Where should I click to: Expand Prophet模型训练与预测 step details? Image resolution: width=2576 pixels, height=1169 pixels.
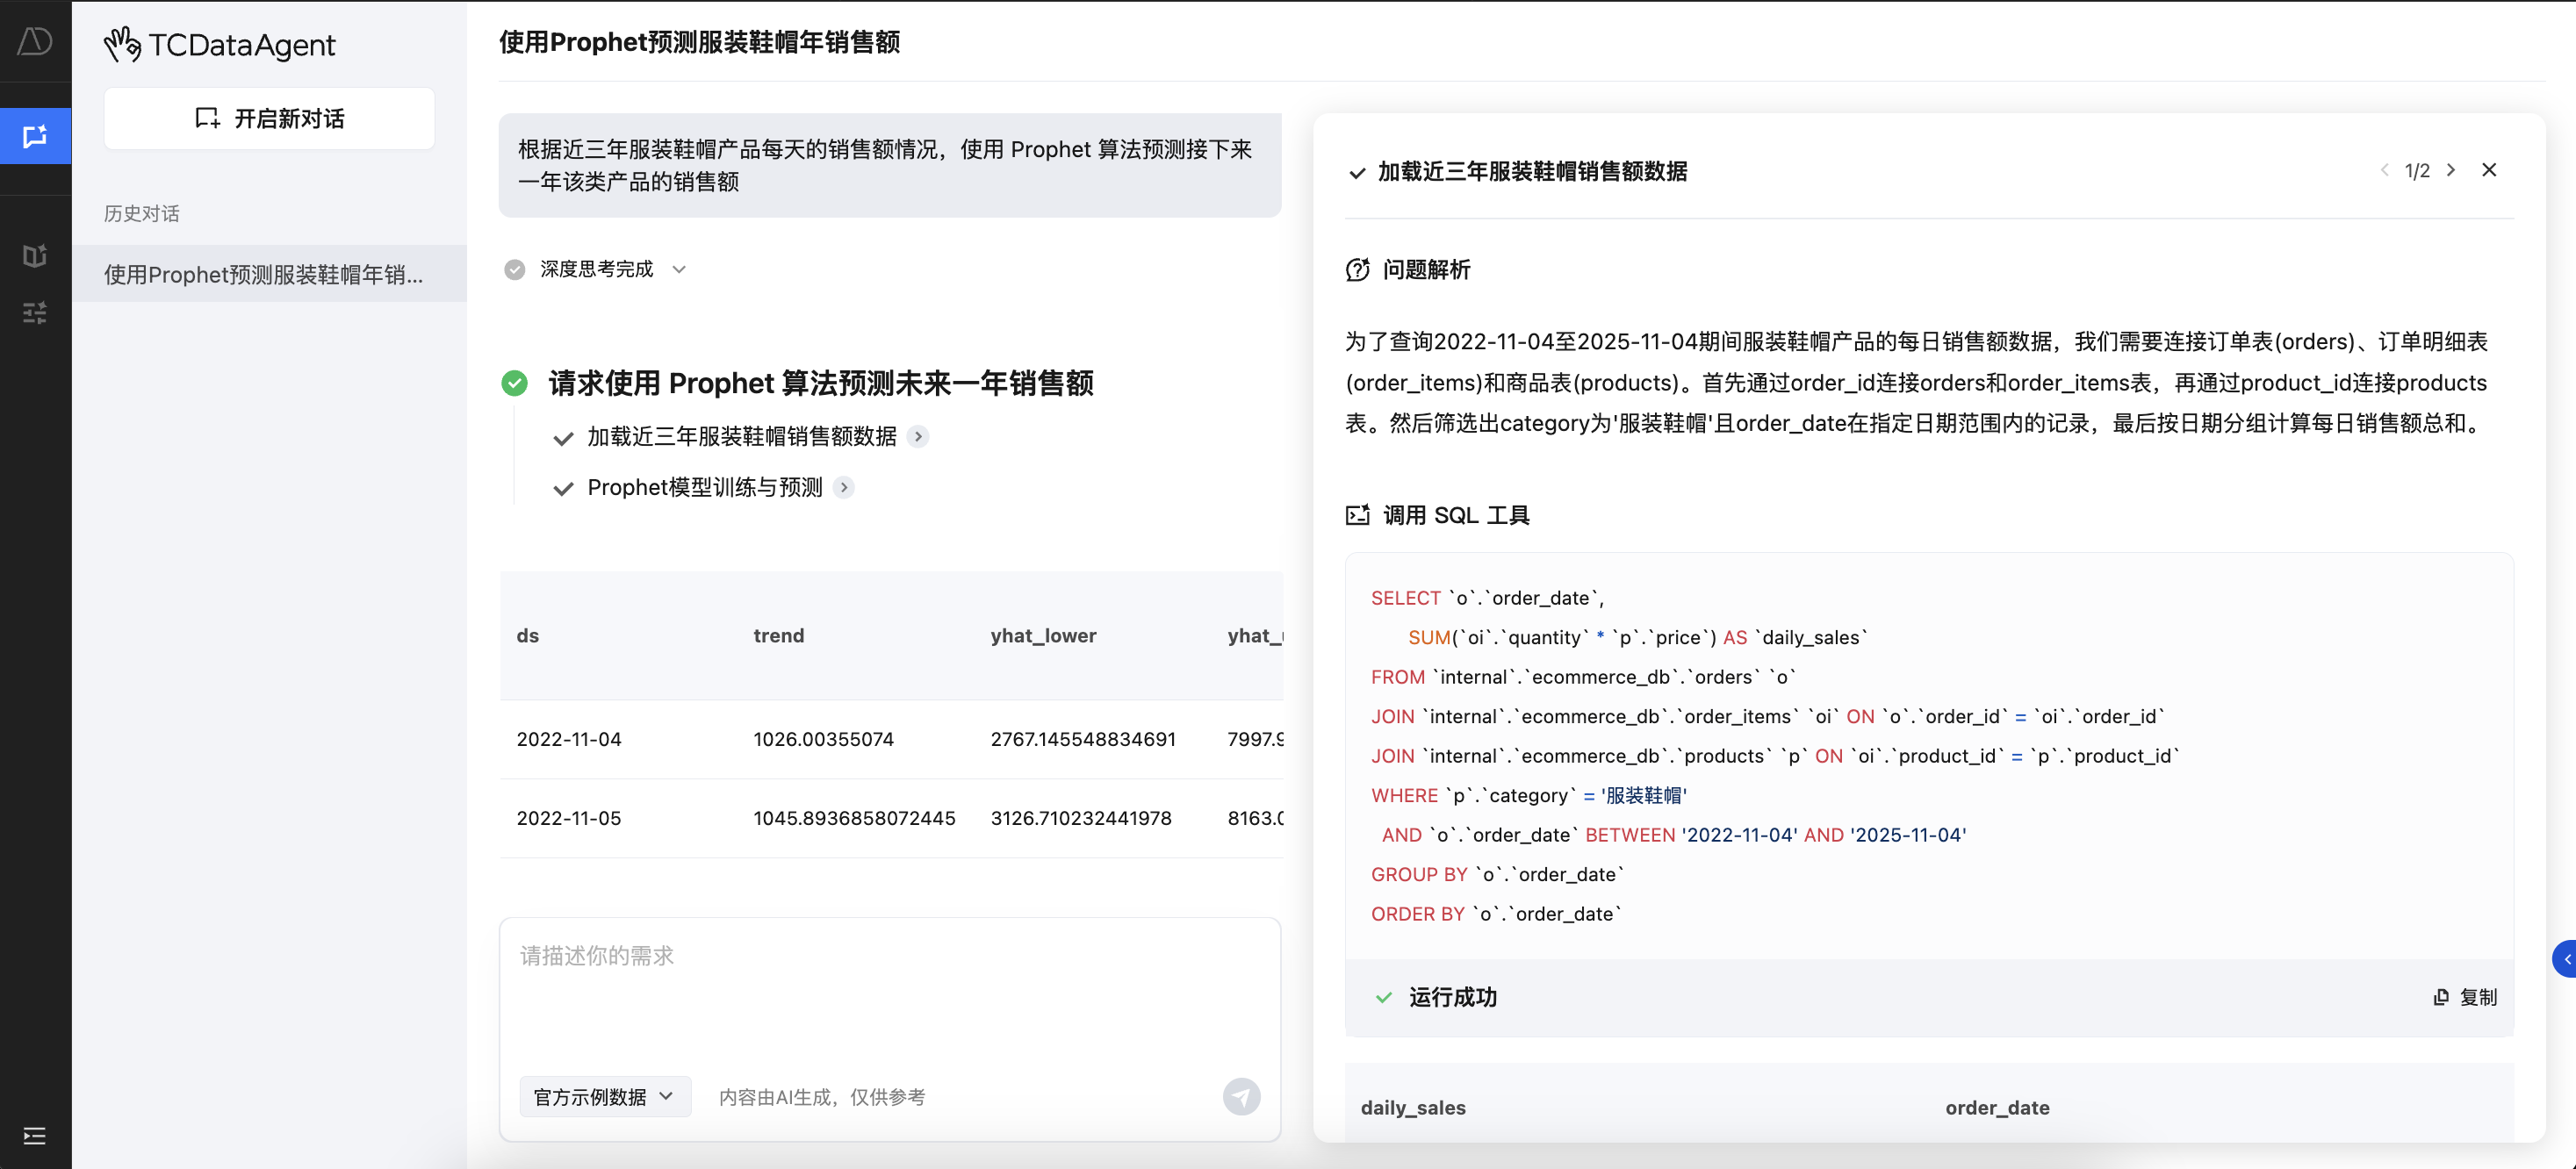coord(844,487)
